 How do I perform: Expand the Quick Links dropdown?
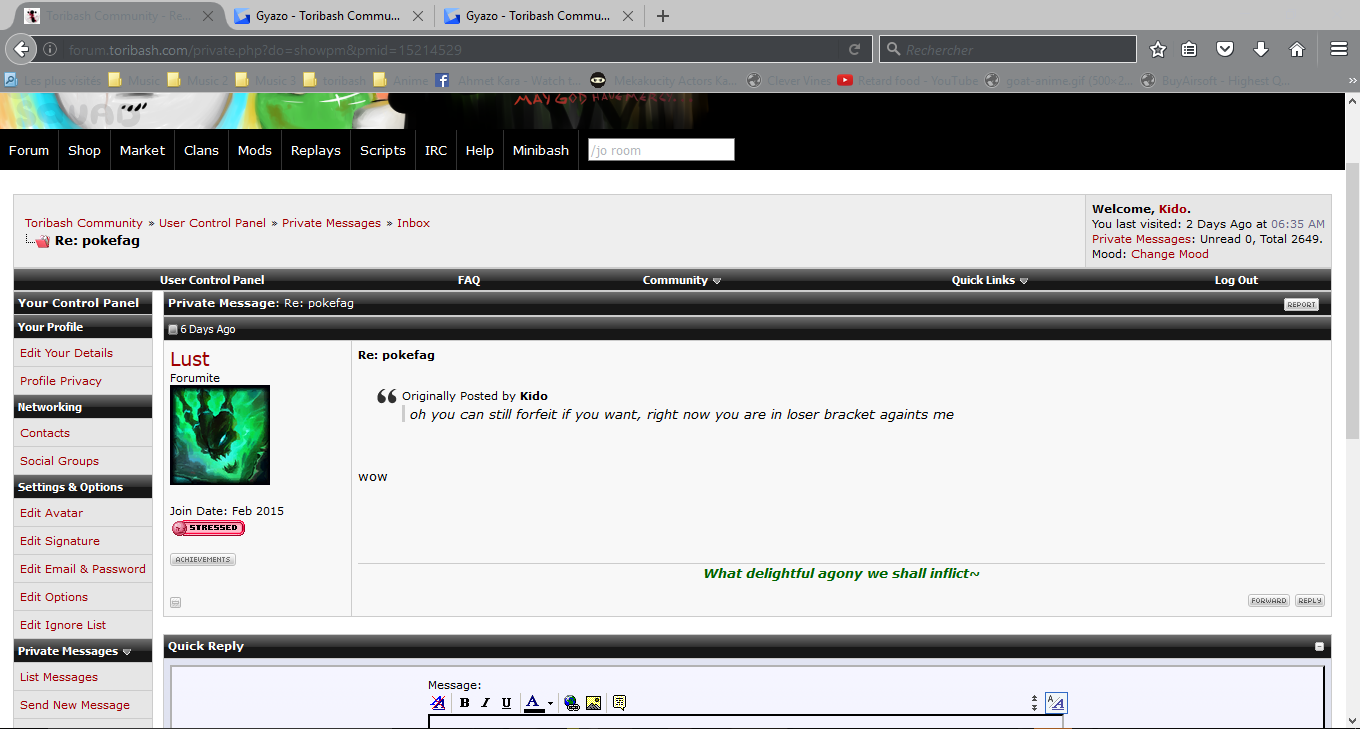tap(990, 280)
